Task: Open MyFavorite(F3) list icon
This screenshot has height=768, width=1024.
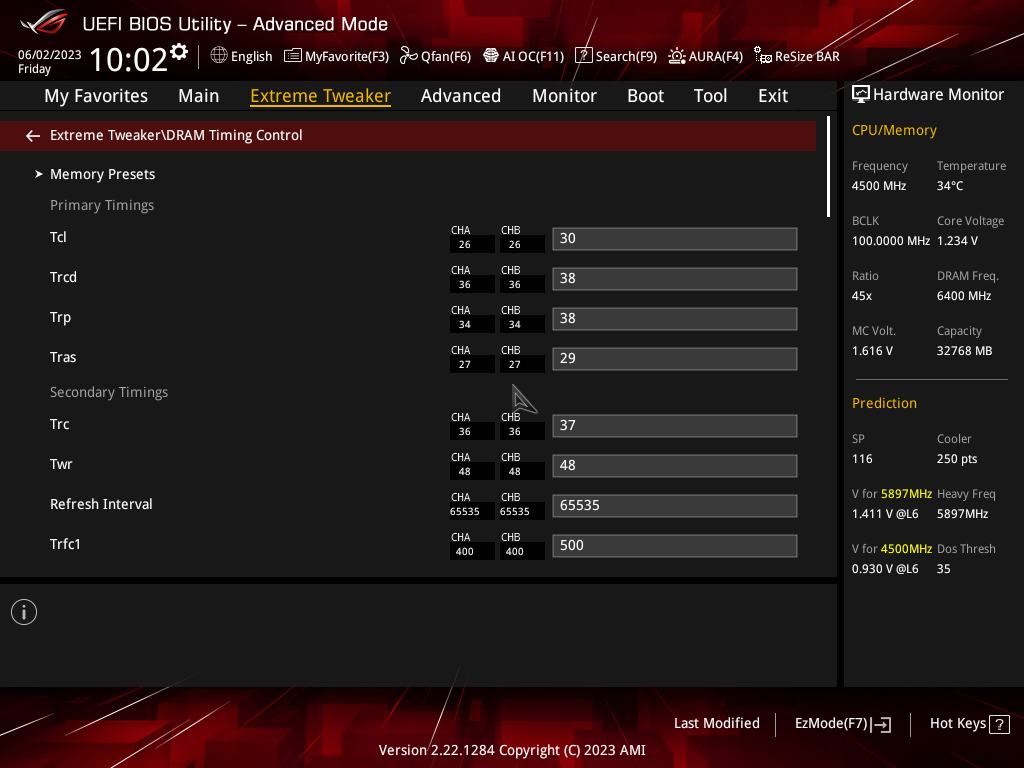Action: click(x=292, y=56)
